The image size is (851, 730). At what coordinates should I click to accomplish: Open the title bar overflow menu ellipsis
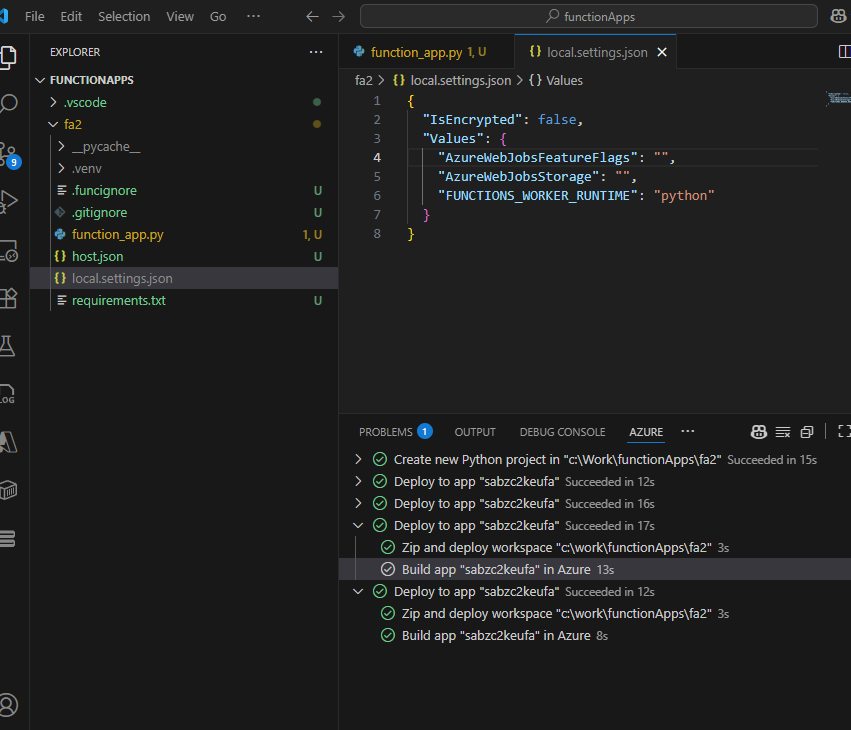pos(253,16)
